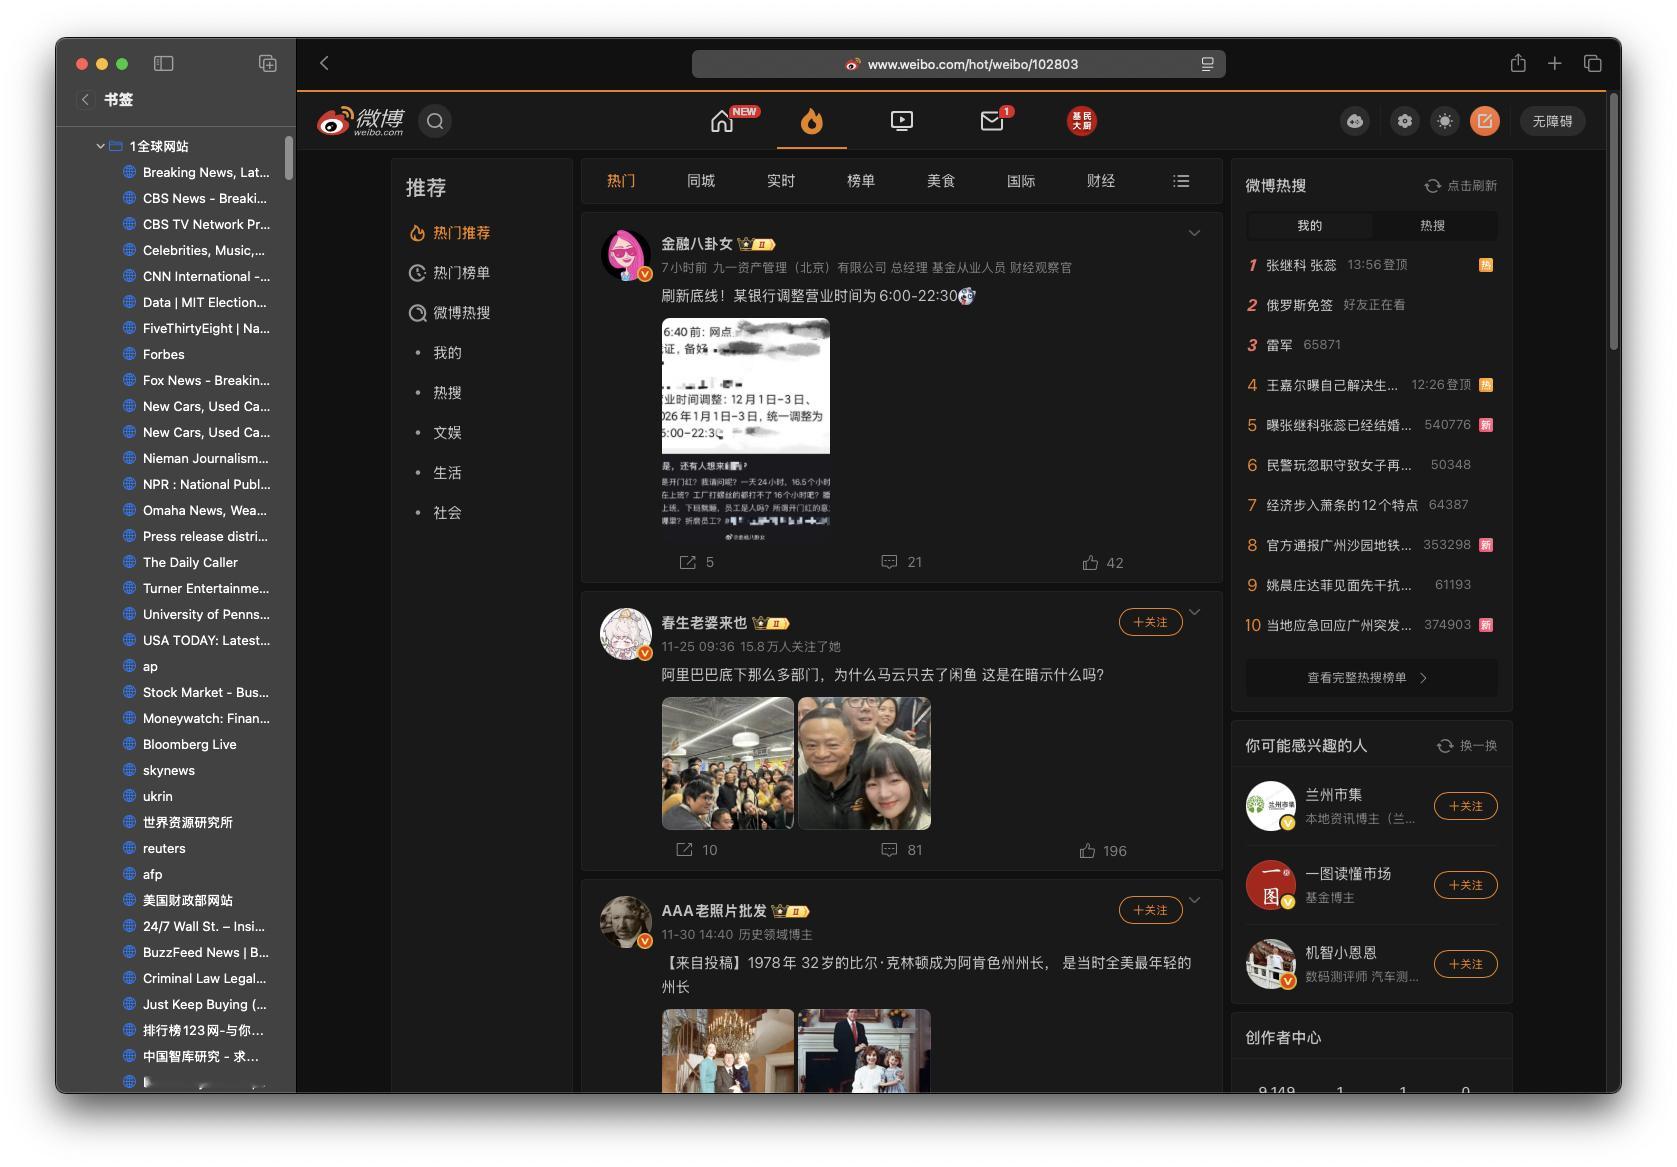The height and width of the screenshot is (1167, 1677).
Task: Click the Weibo logo
Action: pyautogui.click(x=361, y=121)
